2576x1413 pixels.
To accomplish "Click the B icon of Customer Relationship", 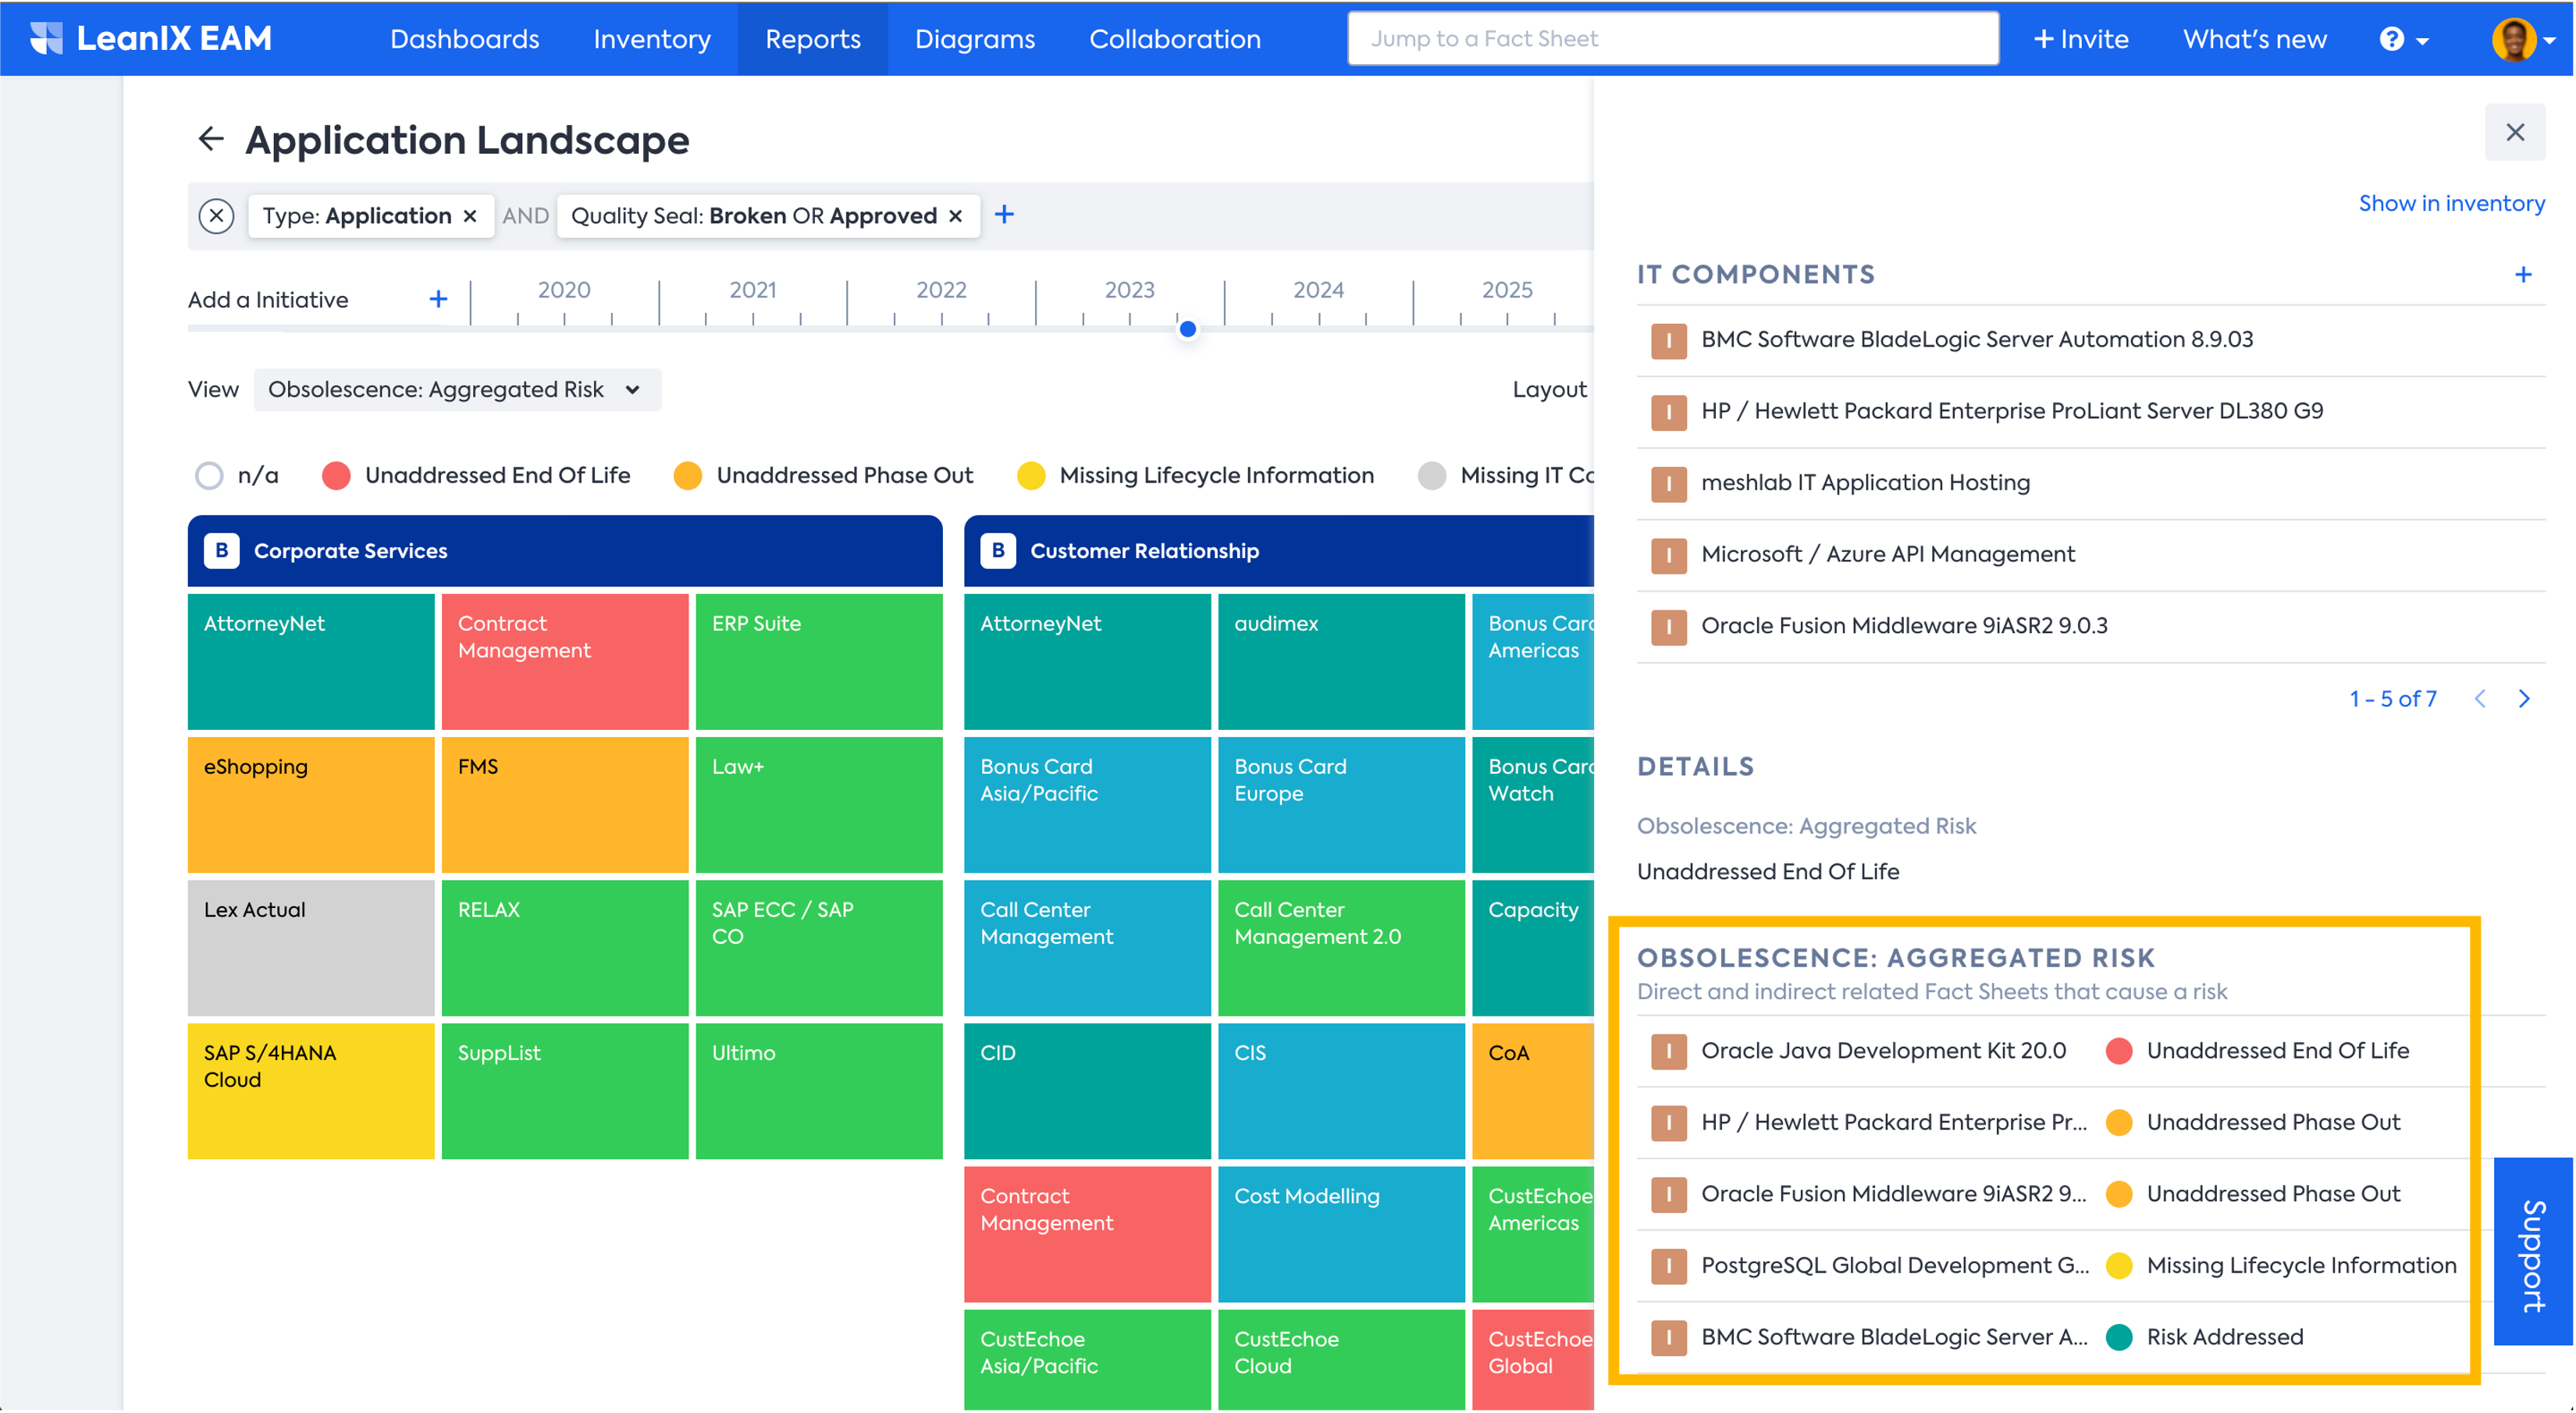I will click(997, 551).
